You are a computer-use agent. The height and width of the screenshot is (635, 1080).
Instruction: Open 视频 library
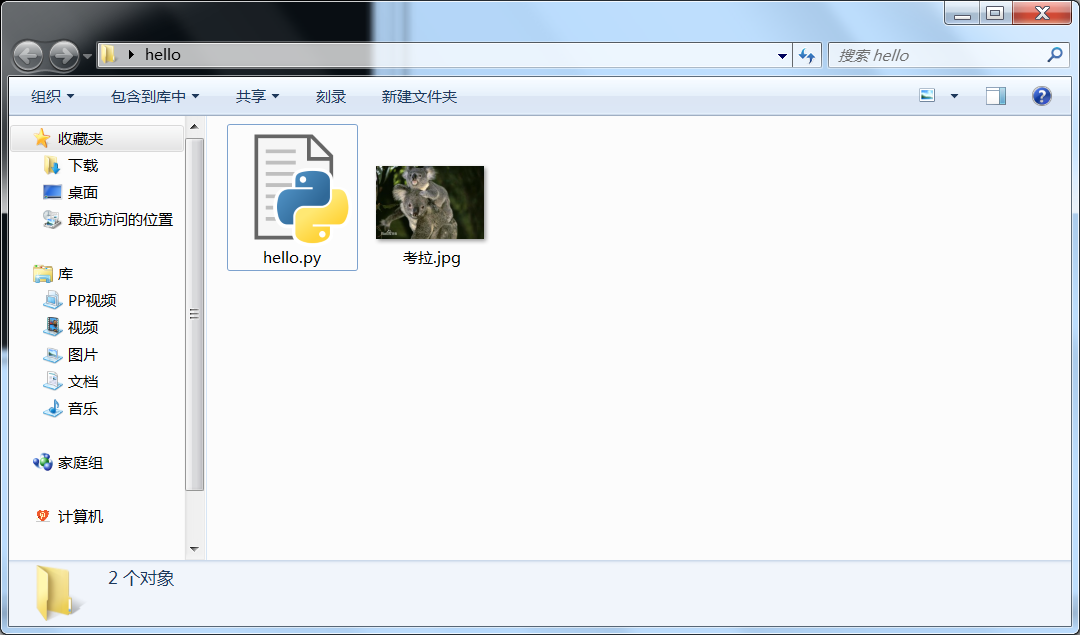pos(83,327)
